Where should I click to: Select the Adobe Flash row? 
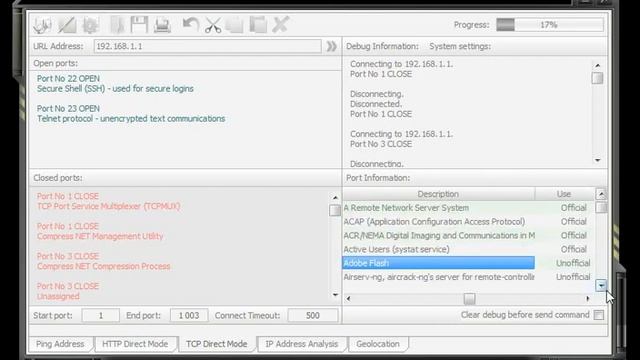pos(438,263)
